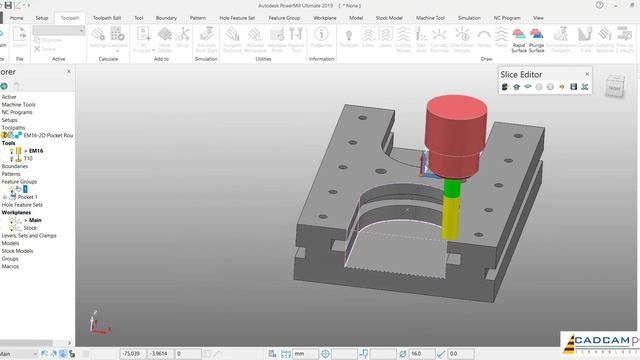Click the Draw Tool Axes icon
Viewport: 640px width, 360px height.
coord(421,40)
